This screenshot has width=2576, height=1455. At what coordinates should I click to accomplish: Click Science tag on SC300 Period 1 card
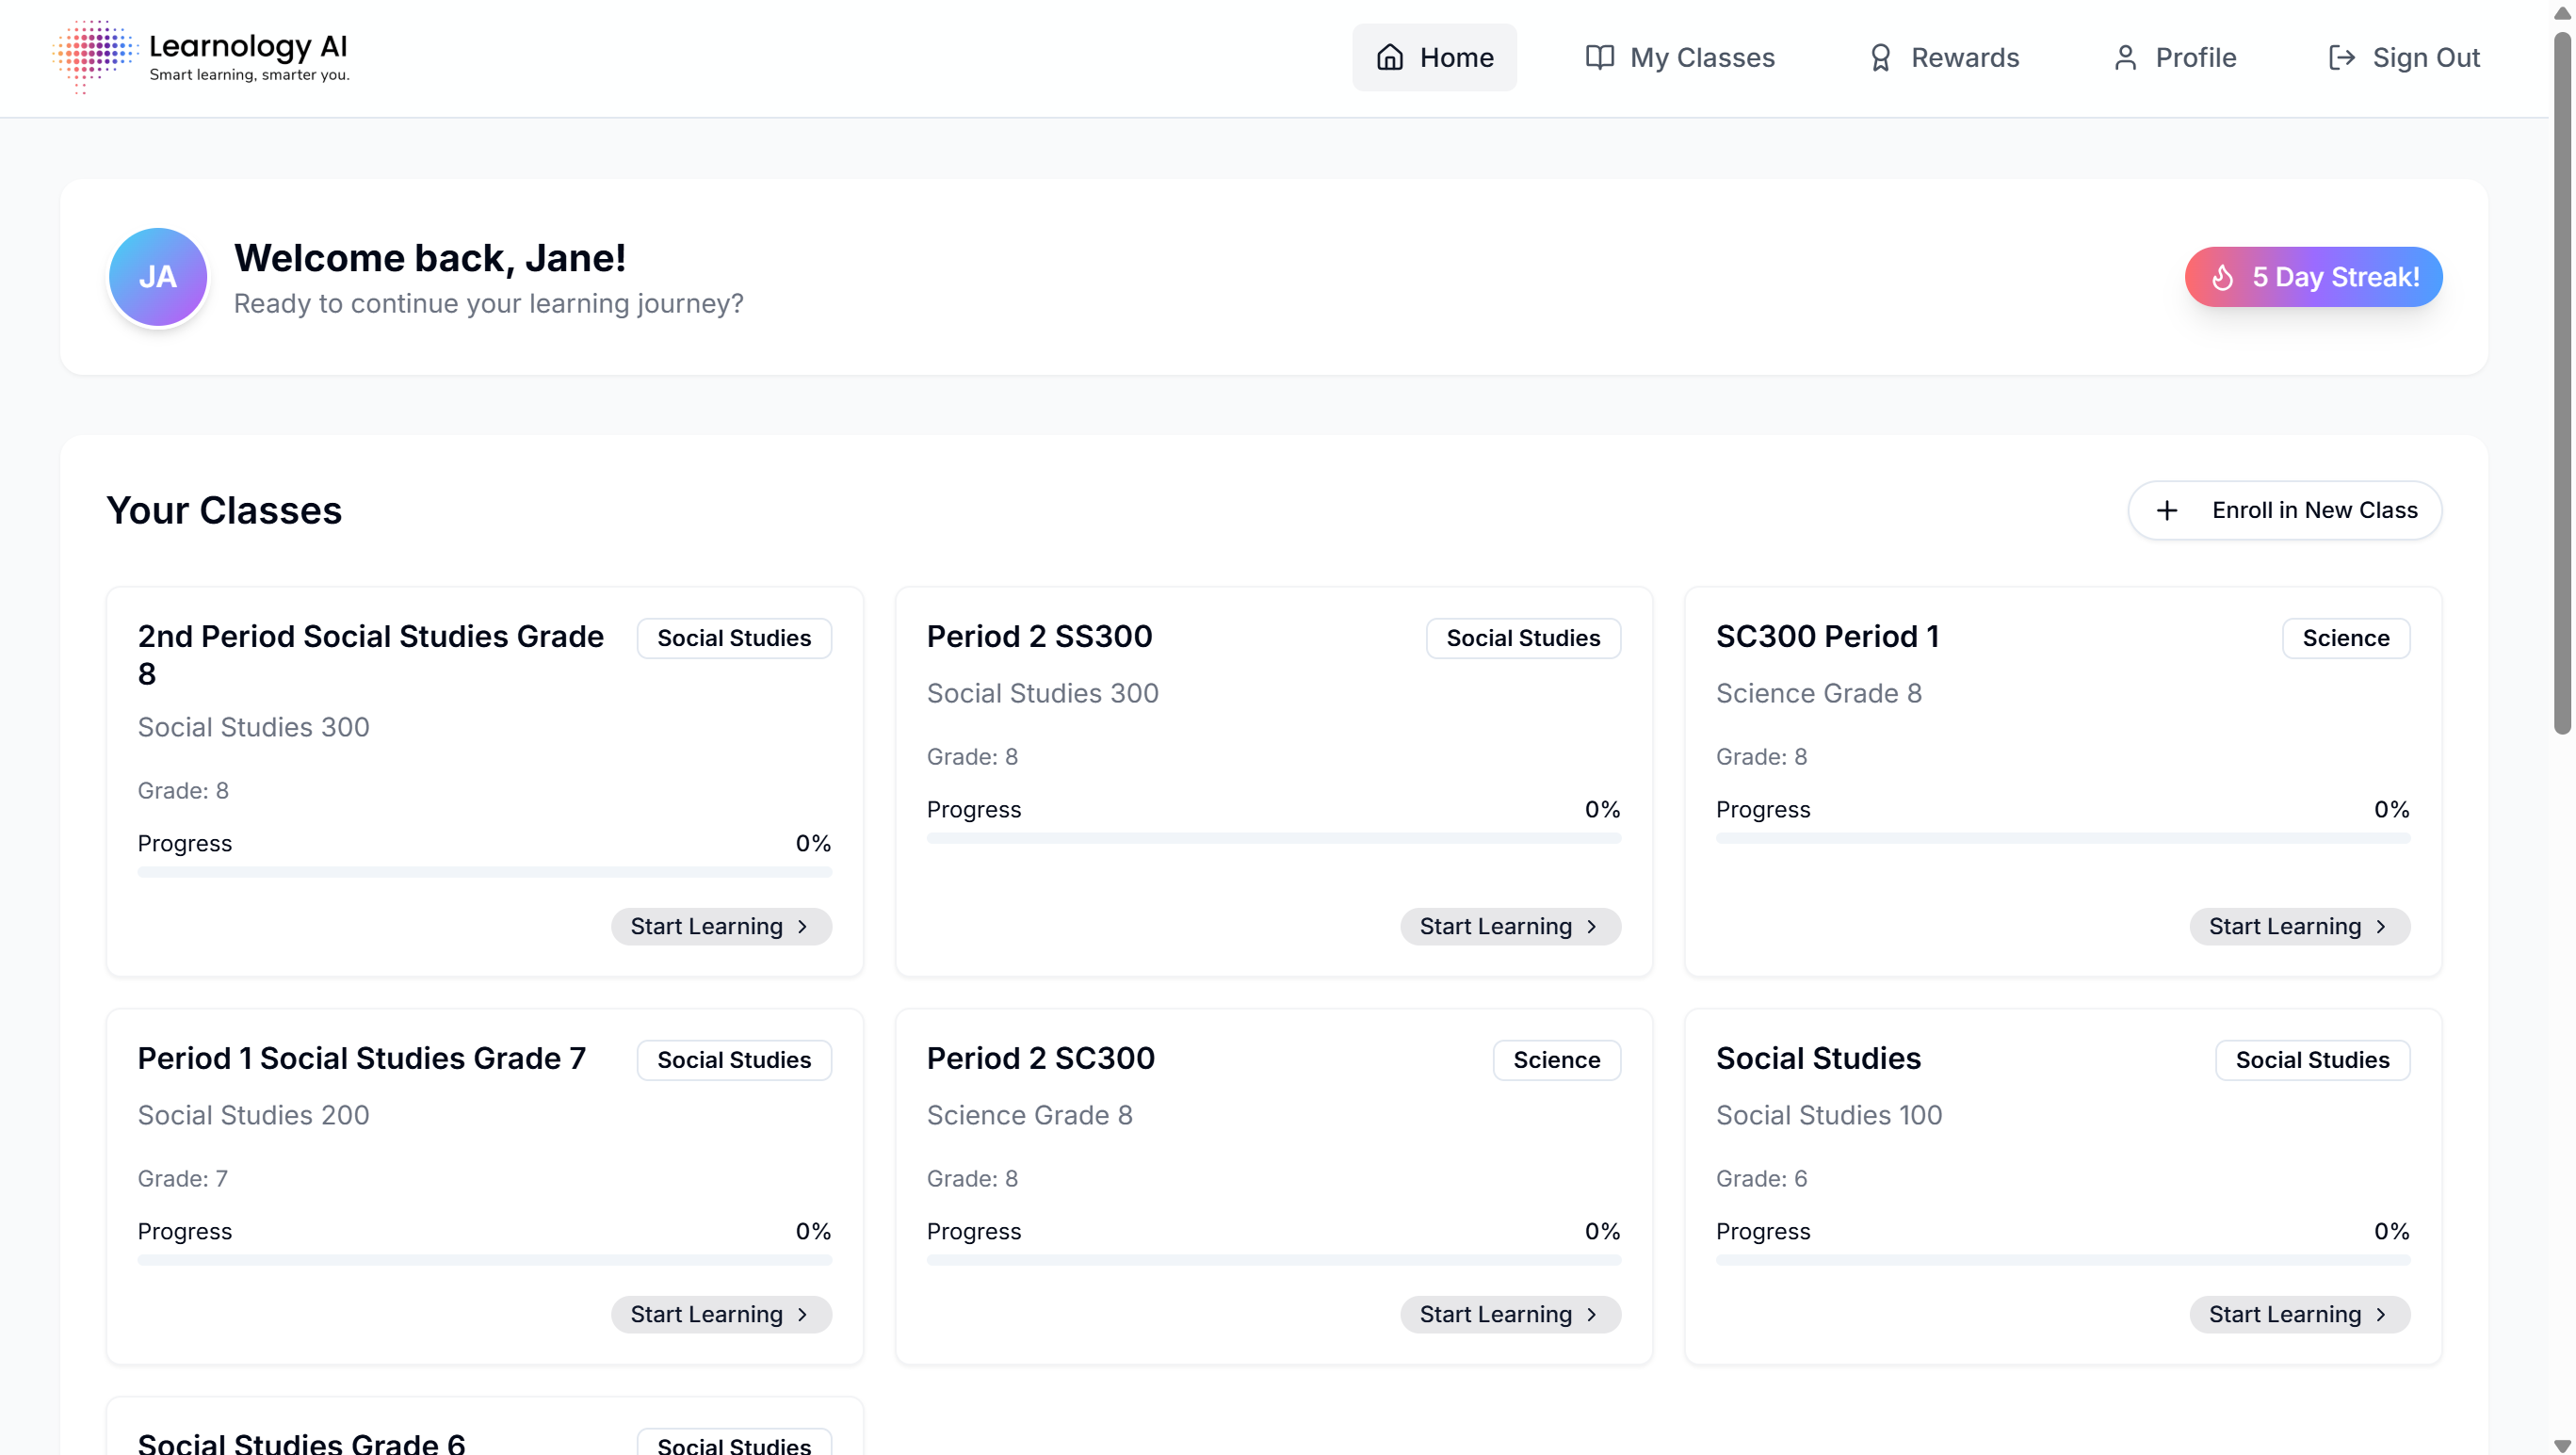(x=2345, y=638)
